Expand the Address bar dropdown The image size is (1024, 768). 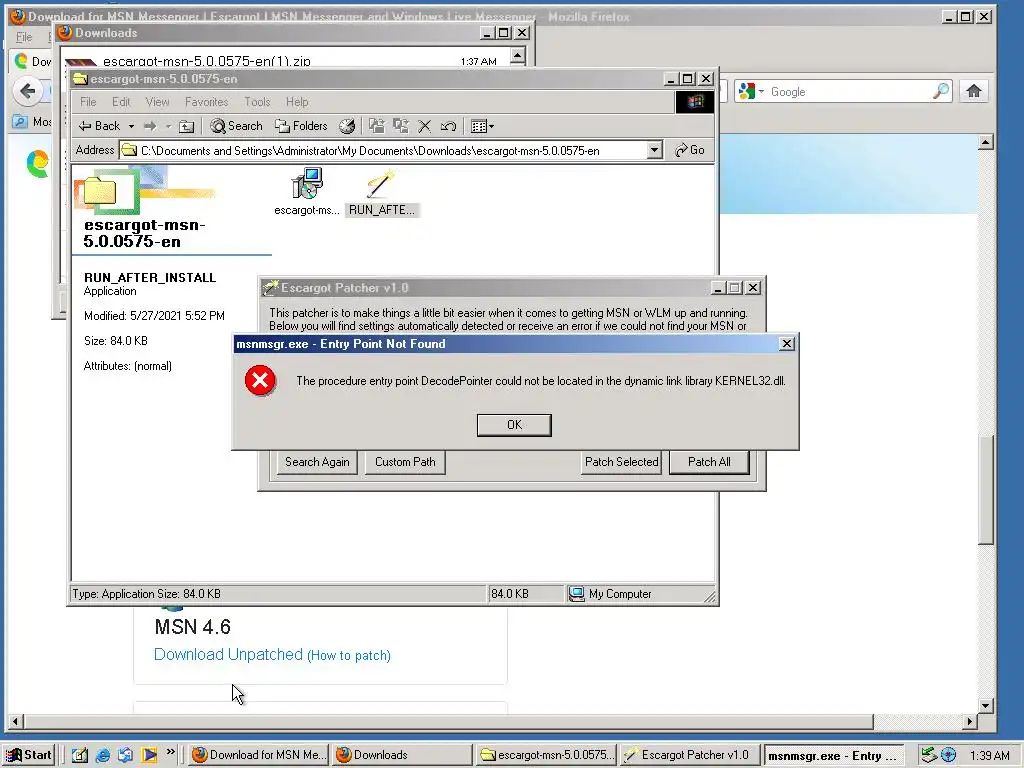click(x=654, y=151)
